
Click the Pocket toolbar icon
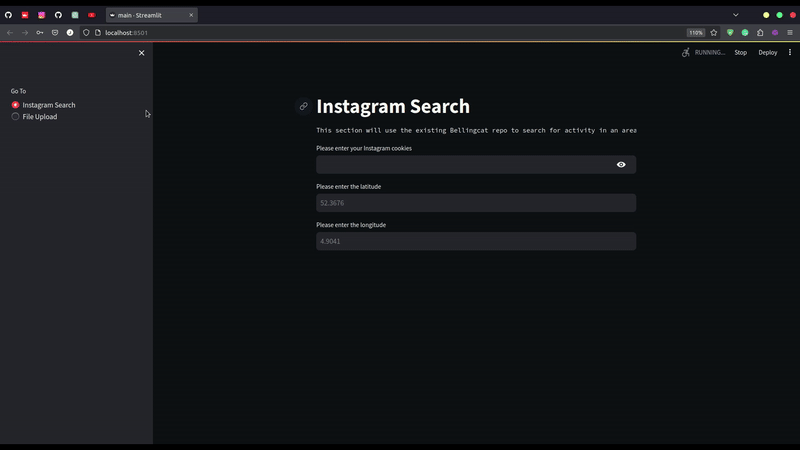click(x=55, y=33)
